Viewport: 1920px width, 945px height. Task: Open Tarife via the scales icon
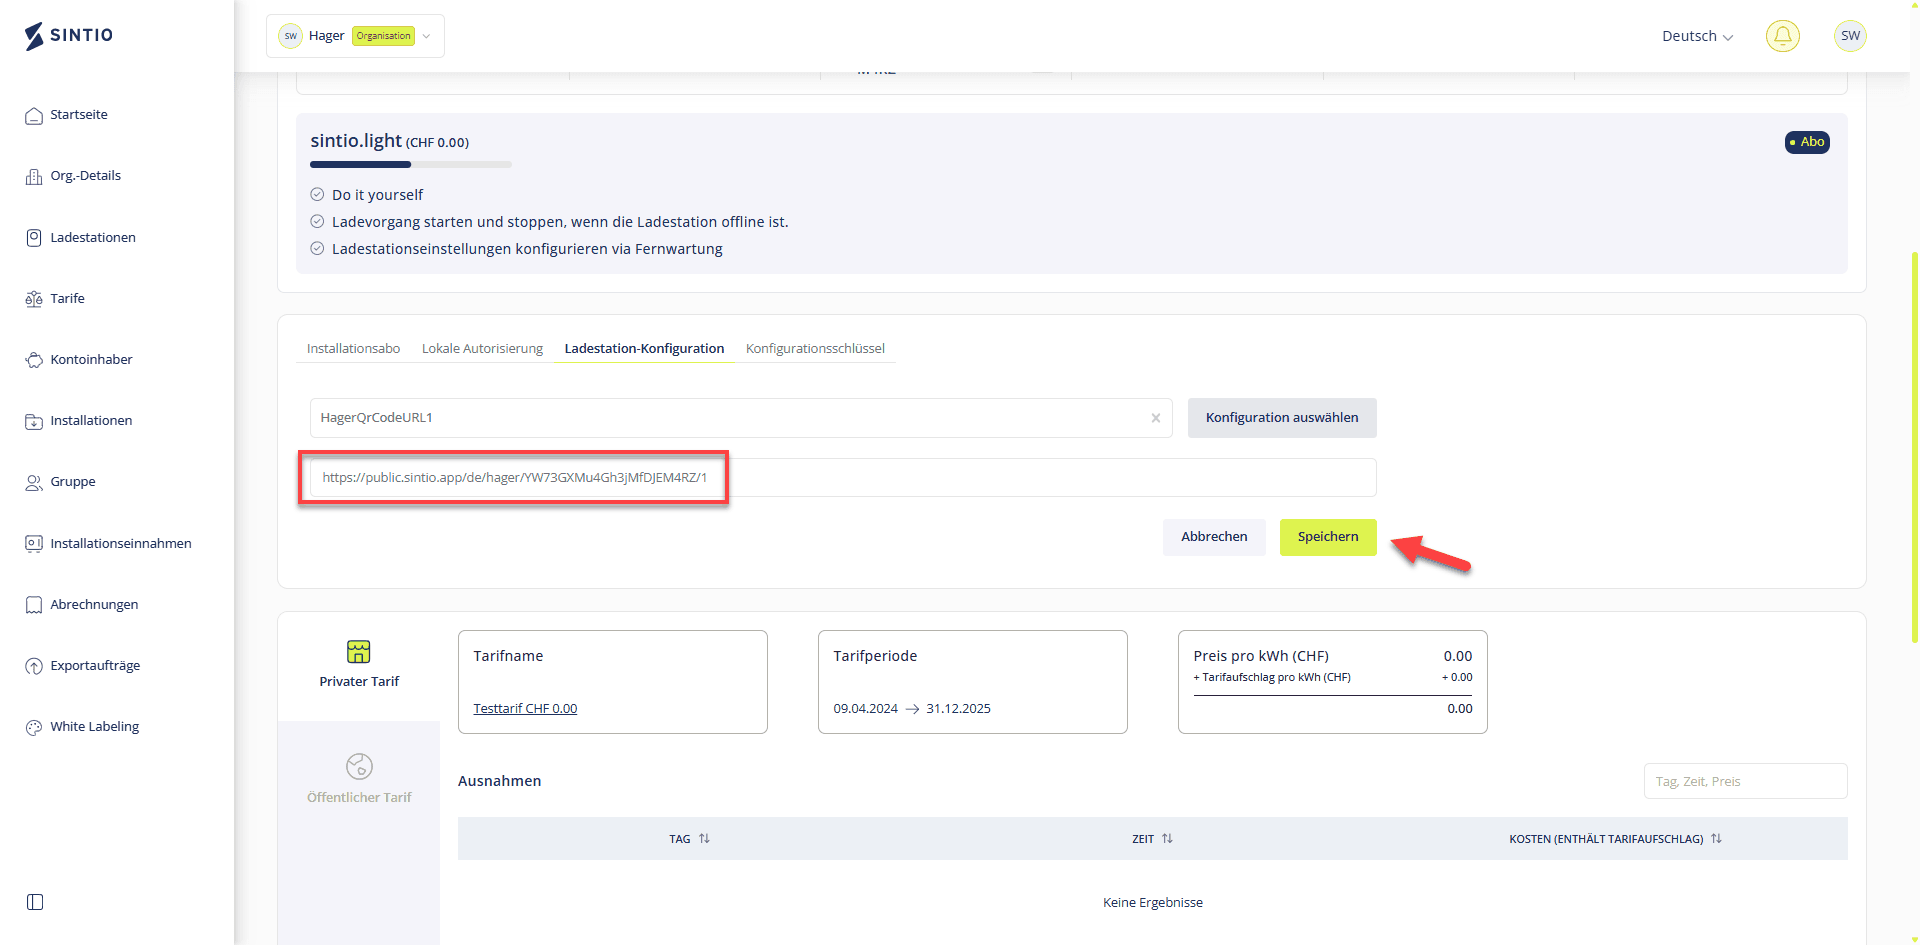tap(34, 299)
